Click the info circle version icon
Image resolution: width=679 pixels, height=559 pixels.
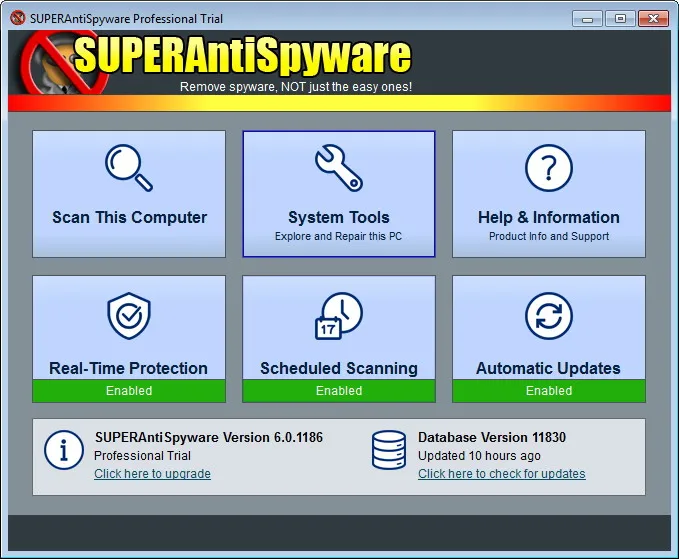tap(64, 450)
